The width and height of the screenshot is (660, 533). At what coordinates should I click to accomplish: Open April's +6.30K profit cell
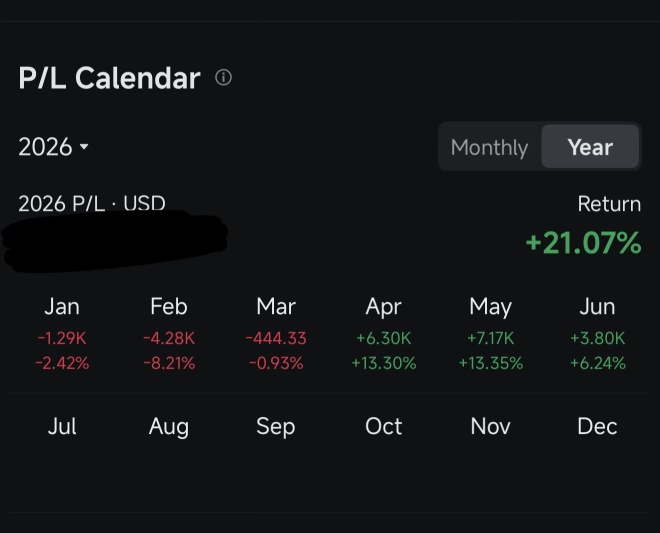pos(383,338)
